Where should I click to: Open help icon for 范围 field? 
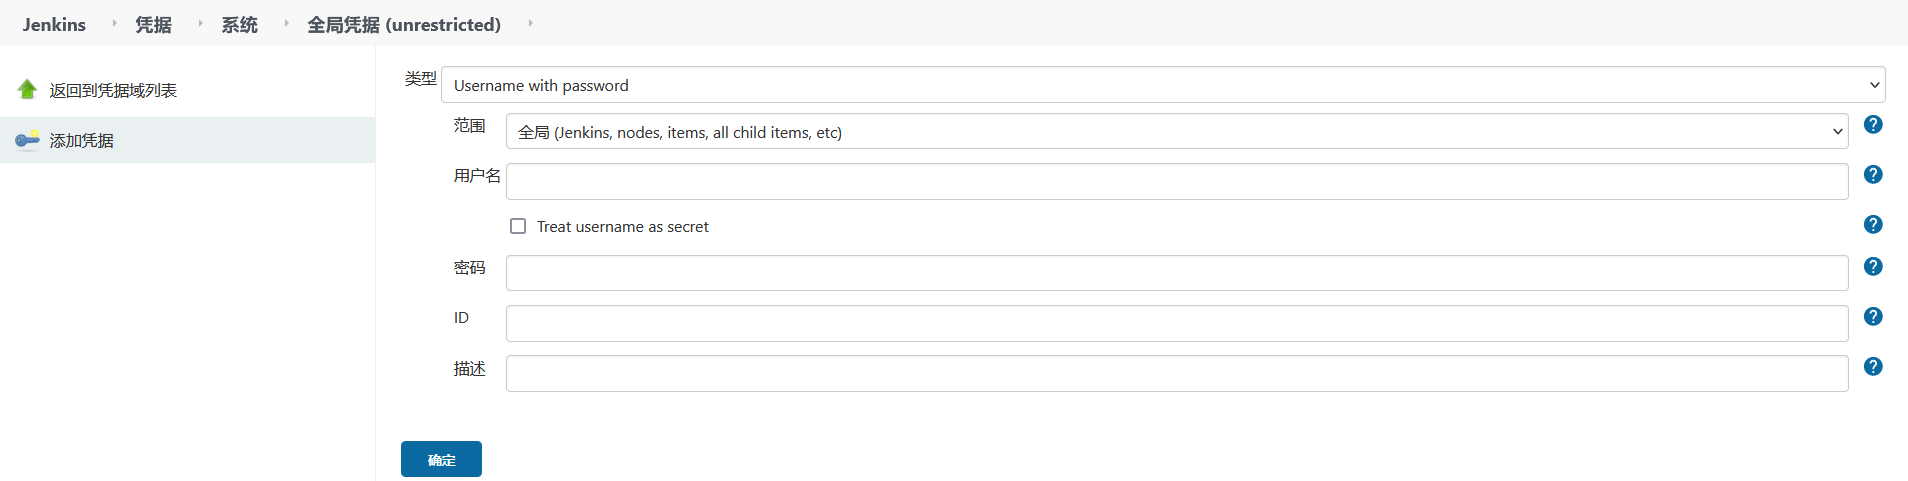(x=1873, y=125)
